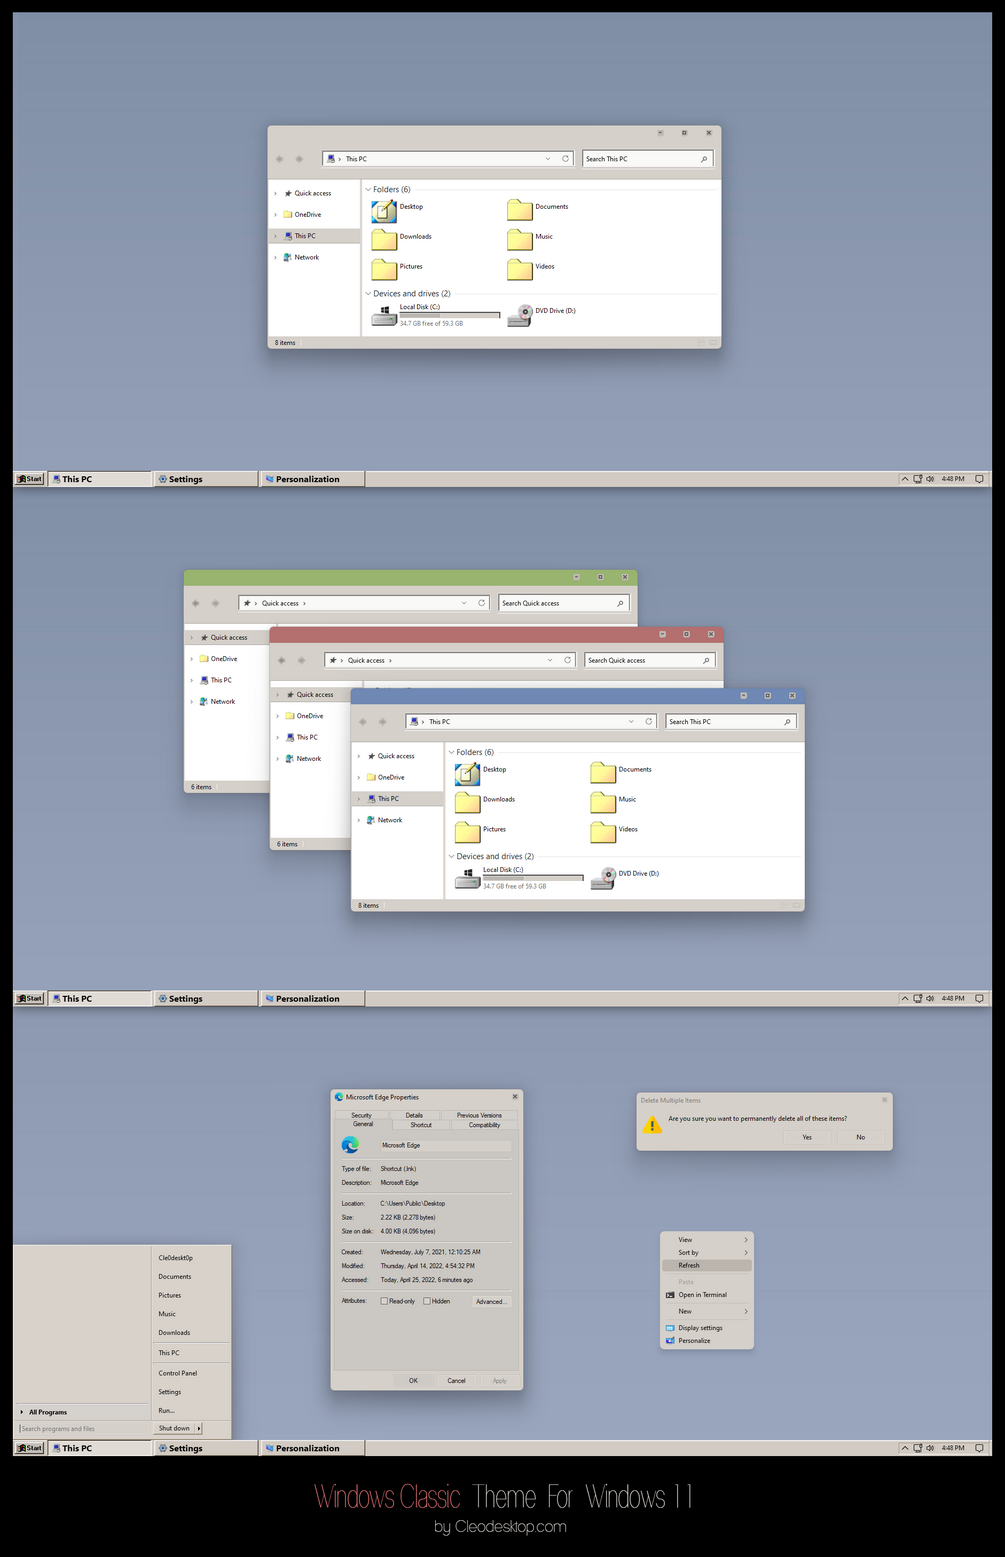
Task: Choose Personalize in context menu
Action: point(707,1341)
